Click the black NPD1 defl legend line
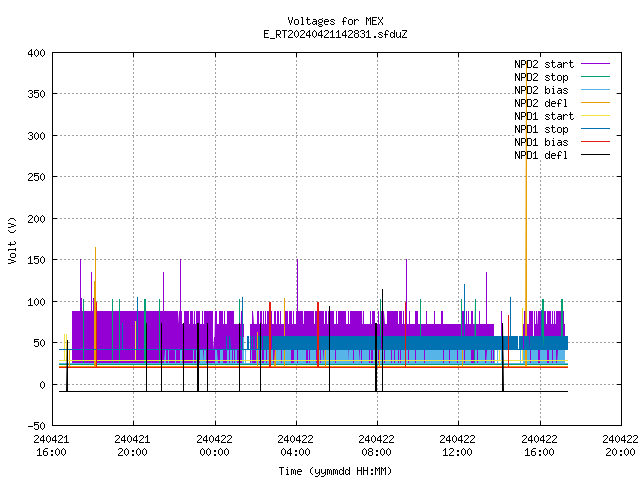 pos(595,155)
